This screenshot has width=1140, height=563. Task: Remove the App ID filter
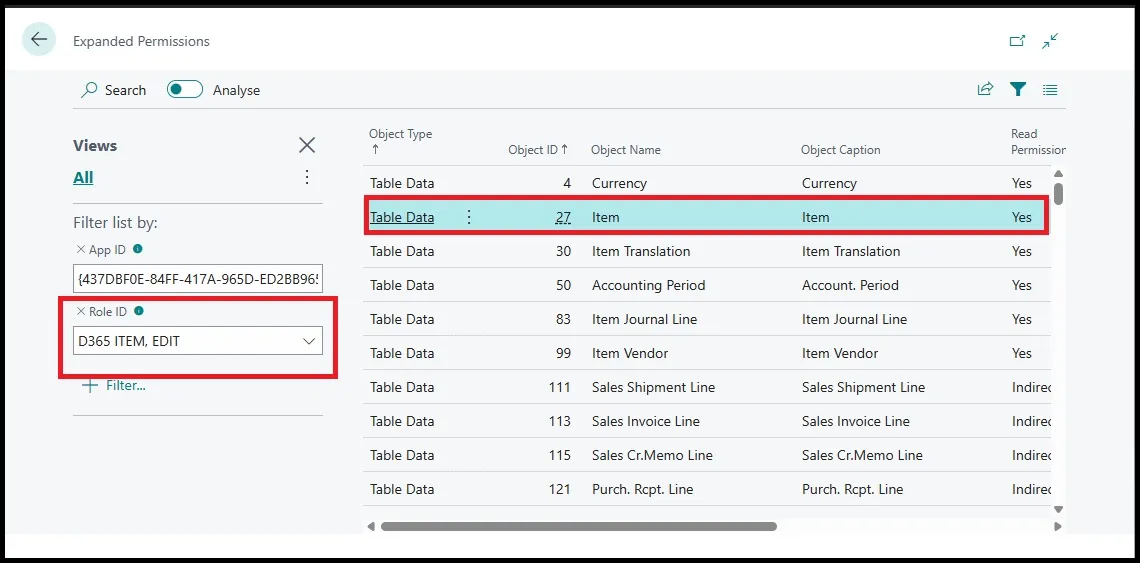click(x=80, y=249)
